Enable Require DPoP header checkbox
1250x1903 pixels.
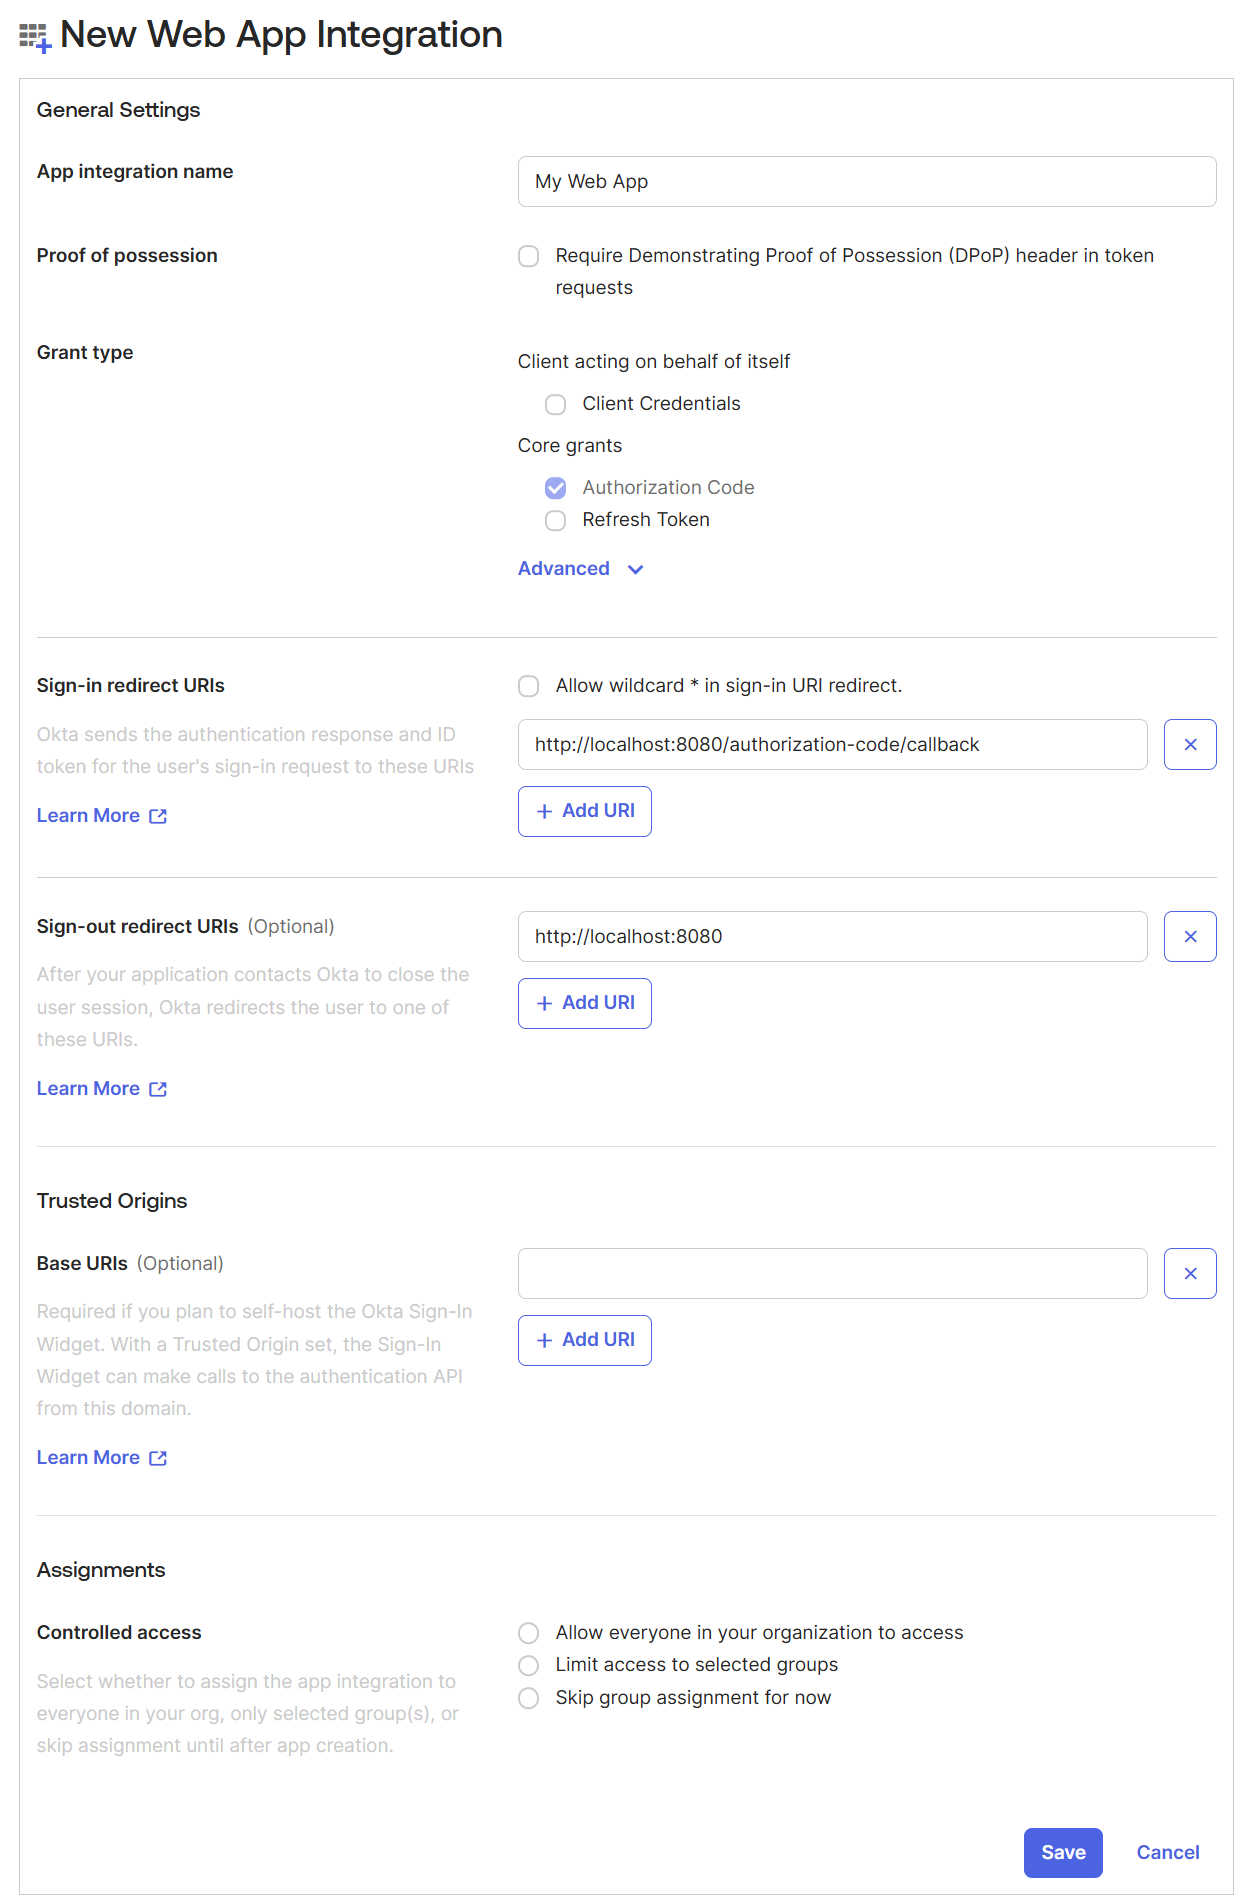pyautogui.click(x=529, y=256)
